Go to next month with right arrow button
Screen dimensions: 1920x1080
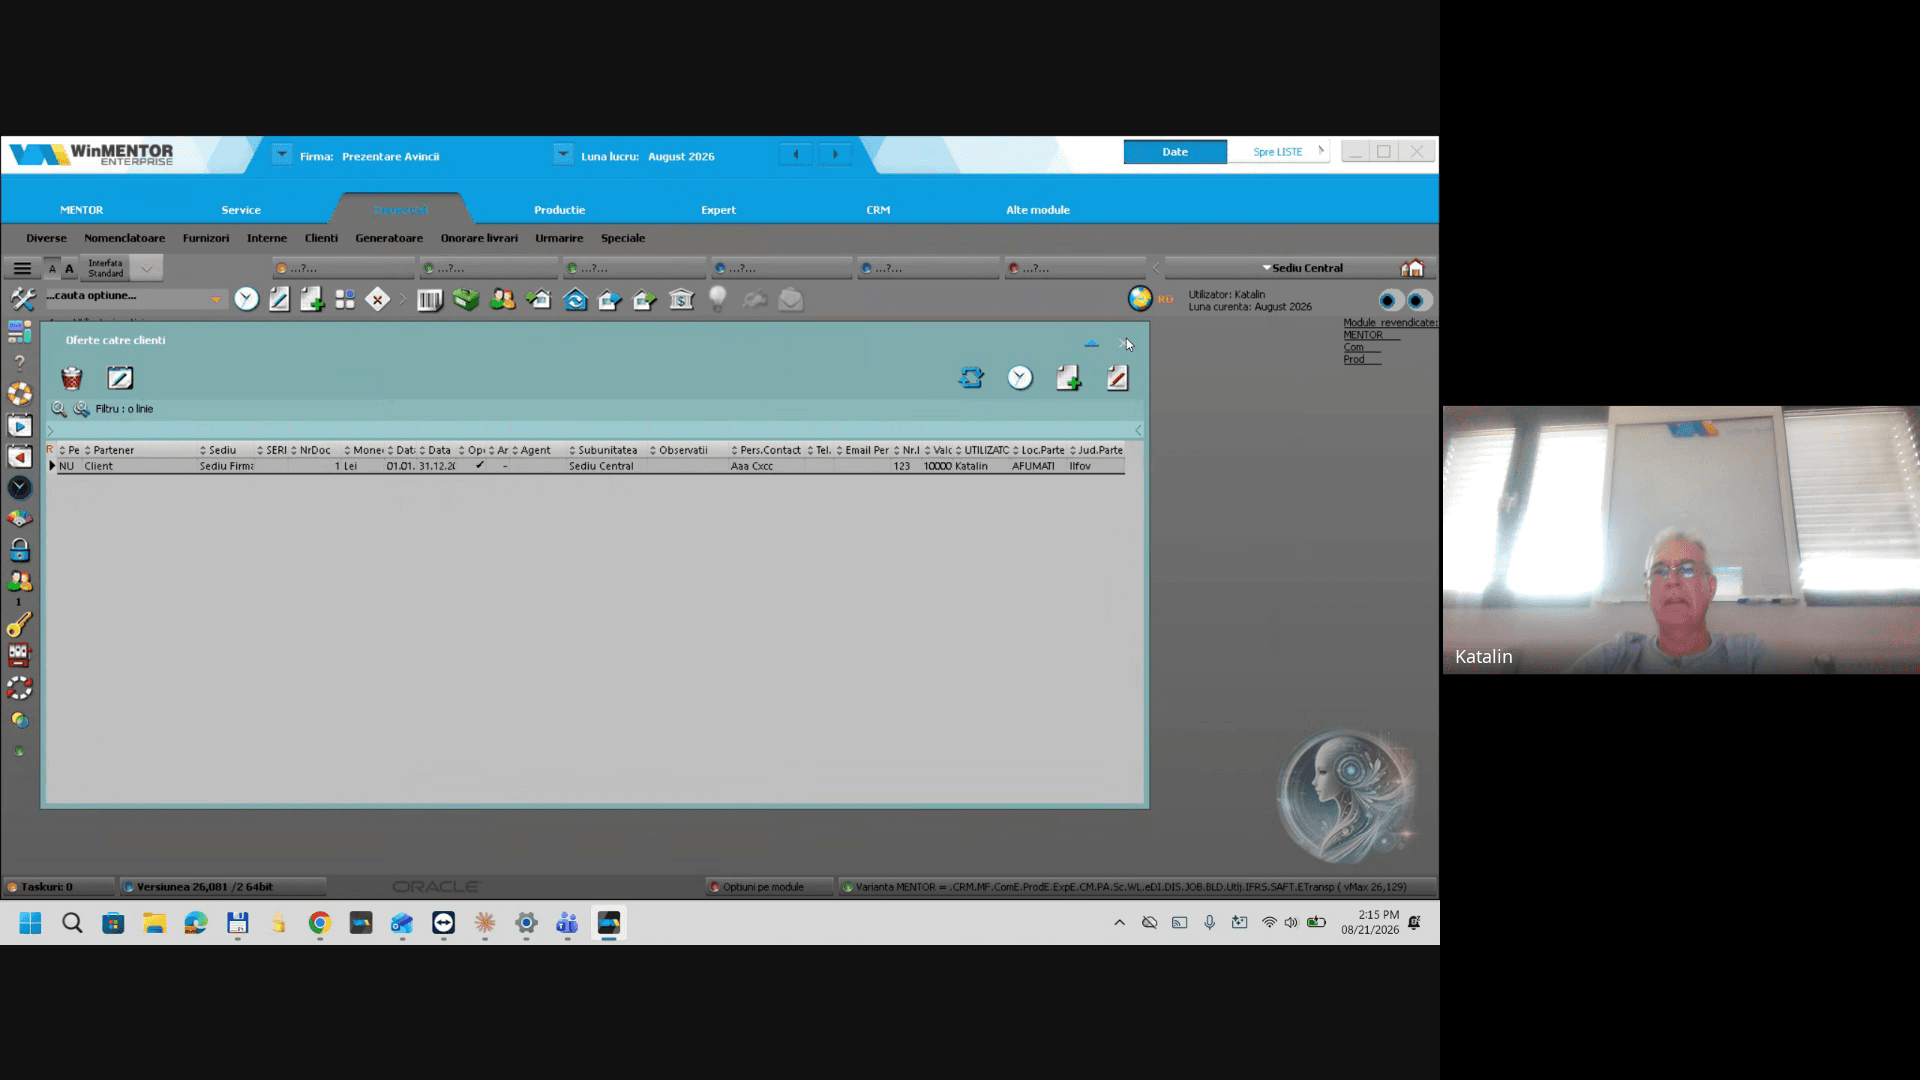point(835,154)
